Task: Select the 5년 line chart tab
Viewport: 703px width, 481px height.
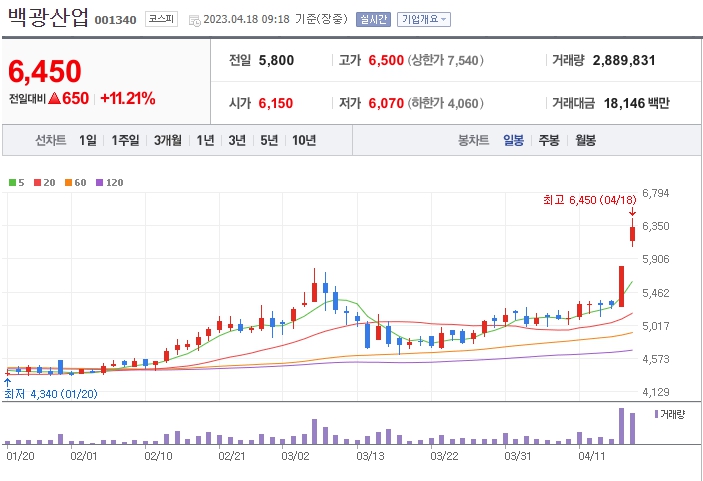Action: (269, 140)
